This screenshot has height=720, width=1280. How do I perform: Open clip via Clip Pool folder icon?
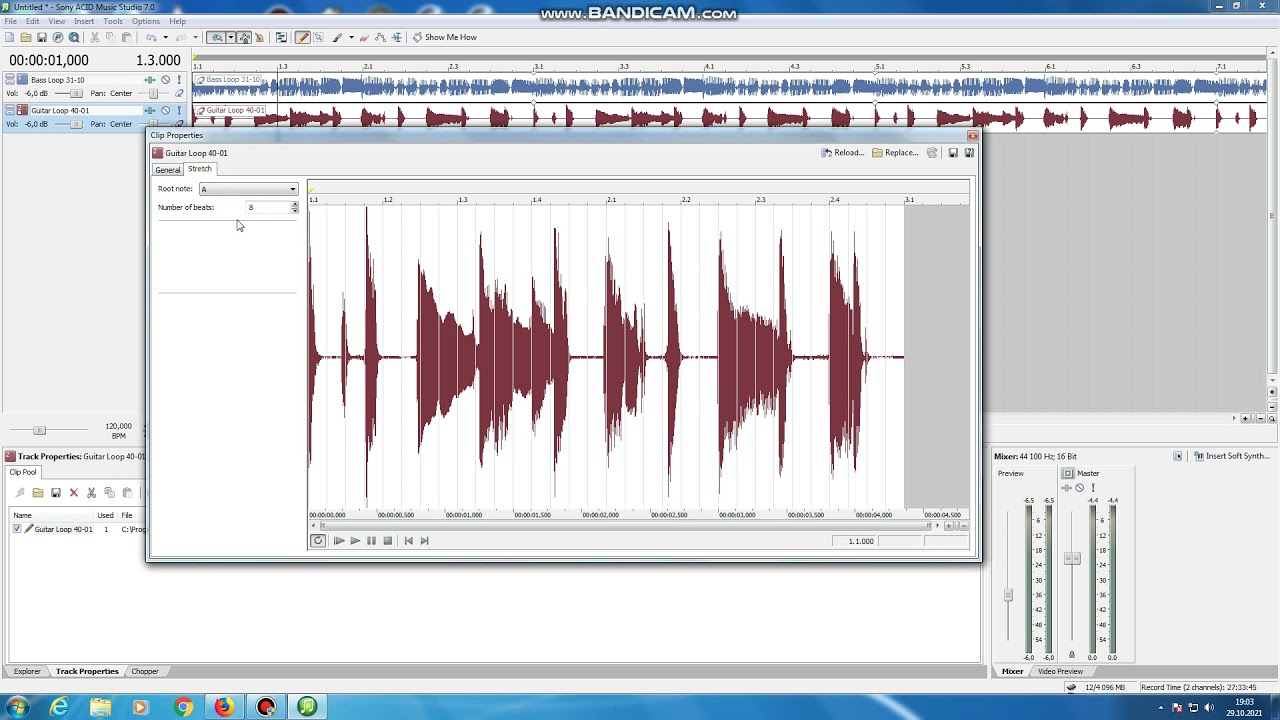(x=37, y=492)
